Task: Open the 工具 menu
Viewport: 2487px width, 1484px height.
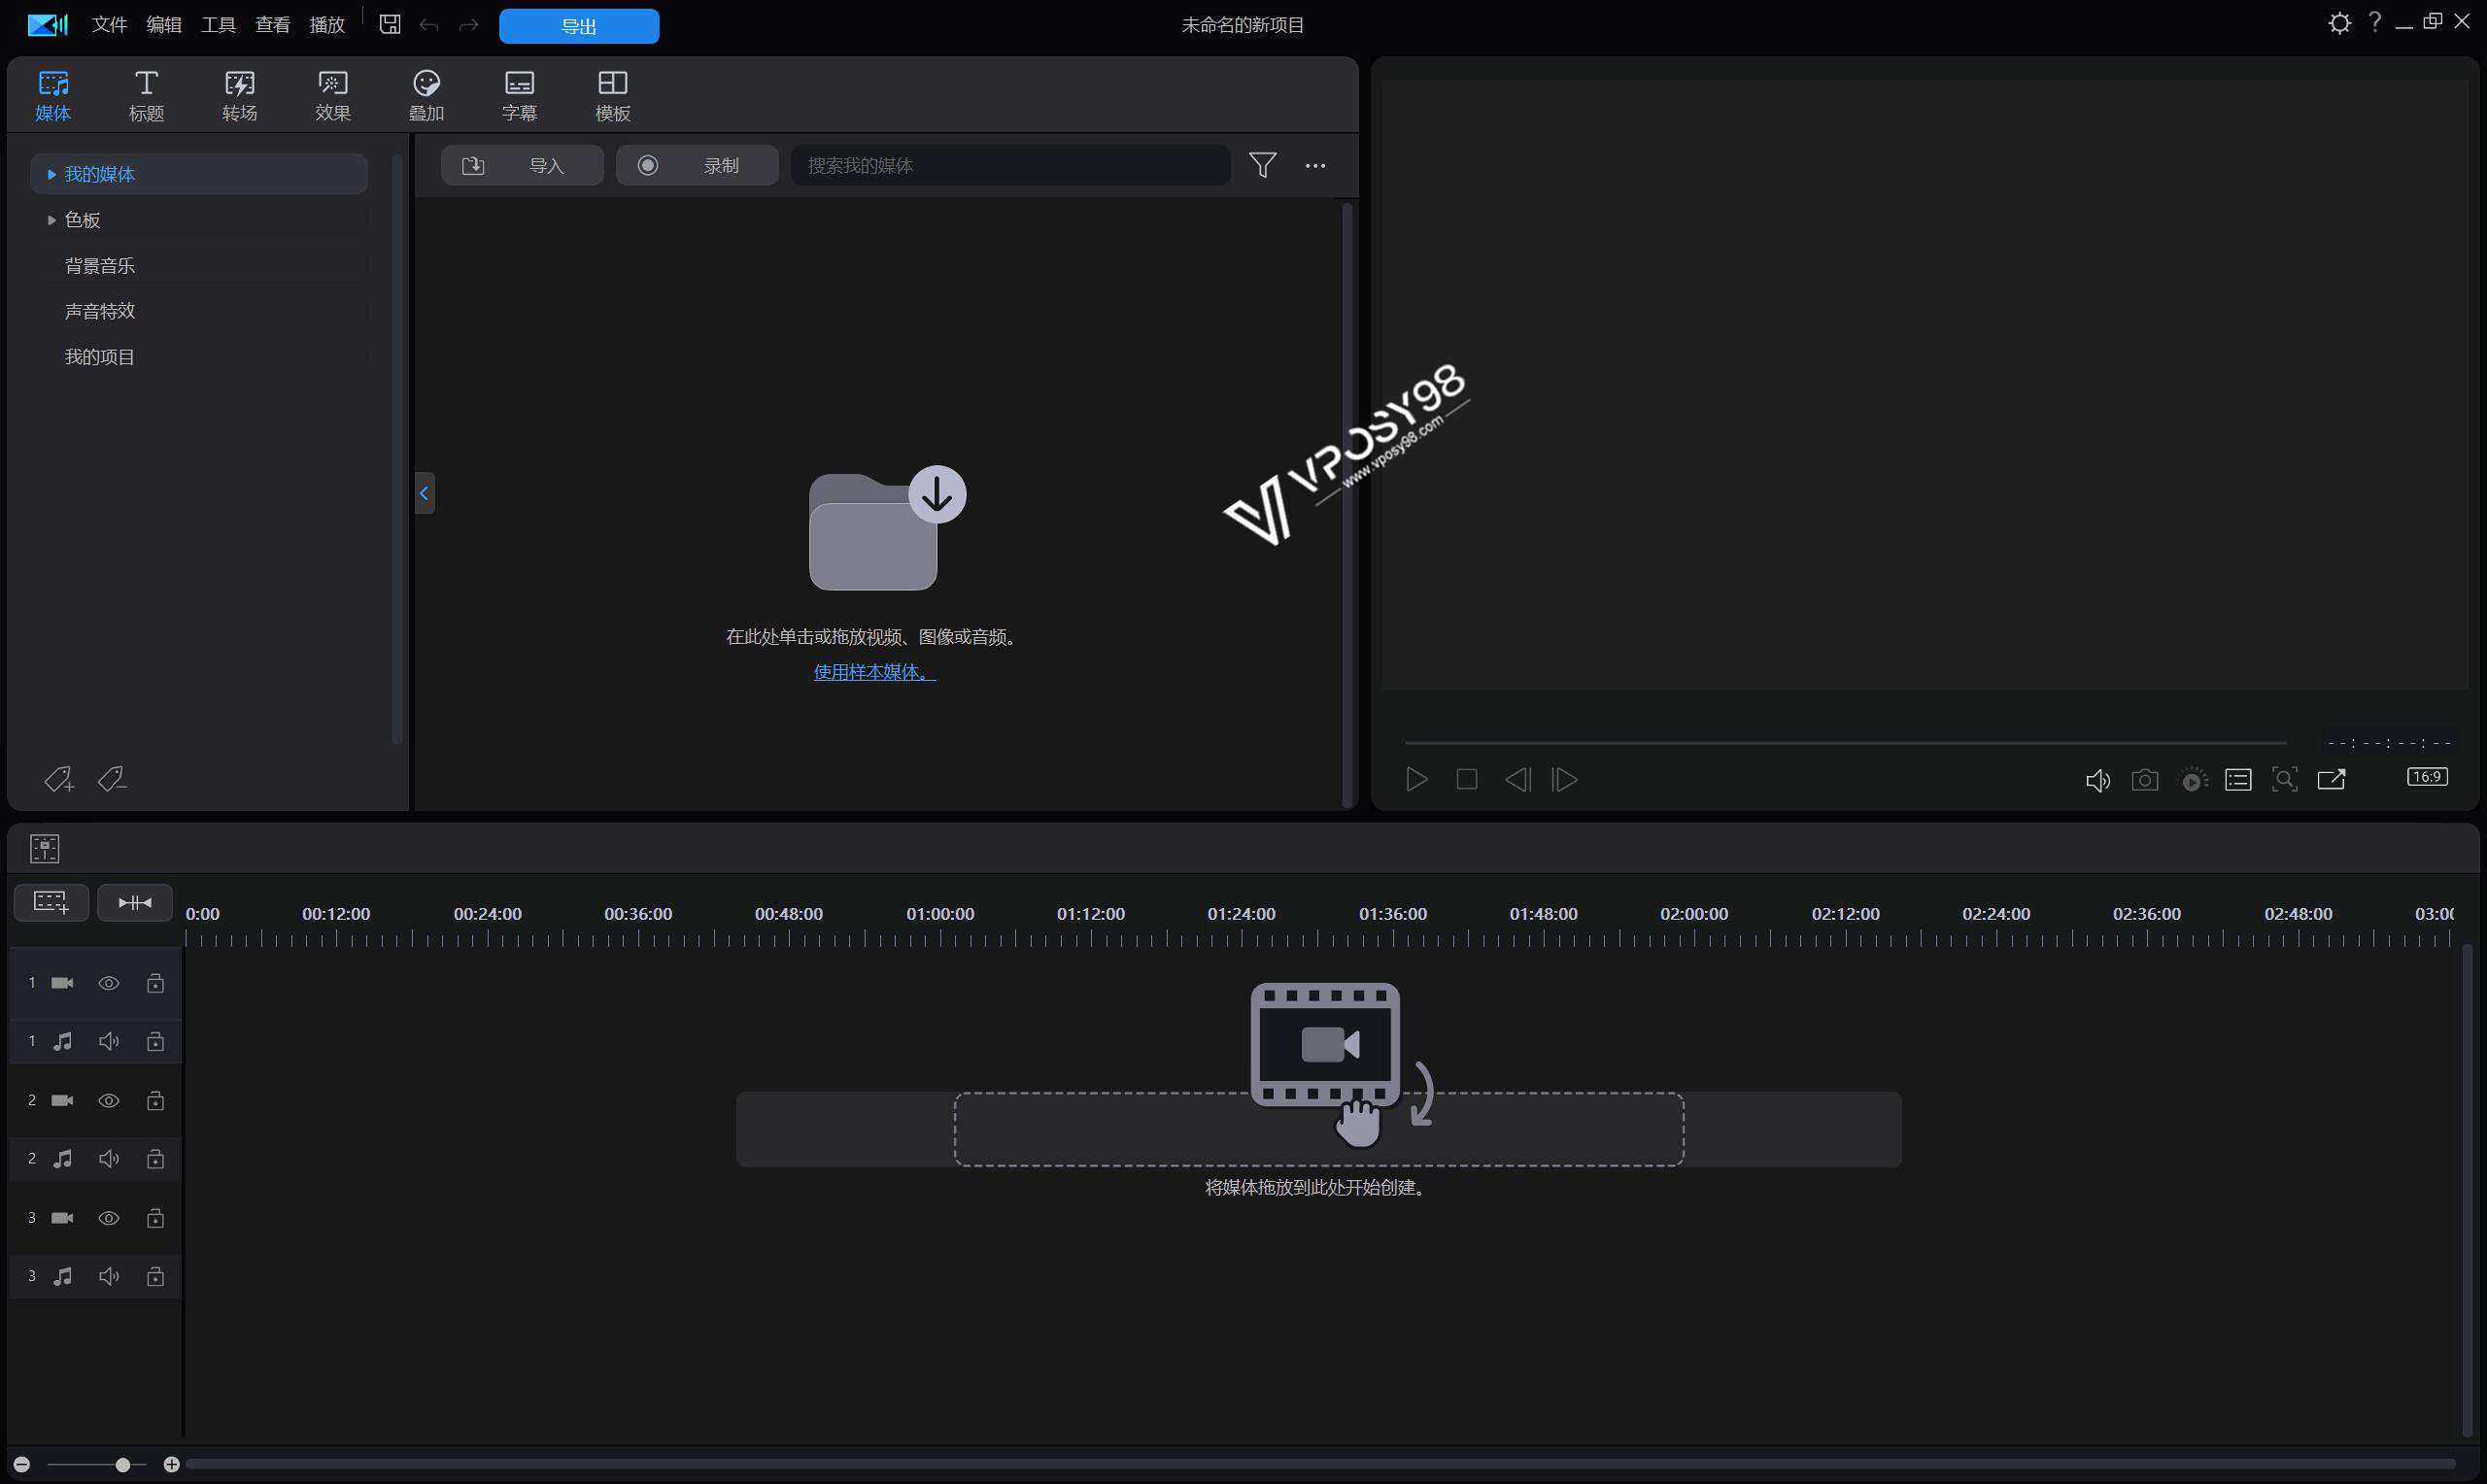Action: [218, 25]
